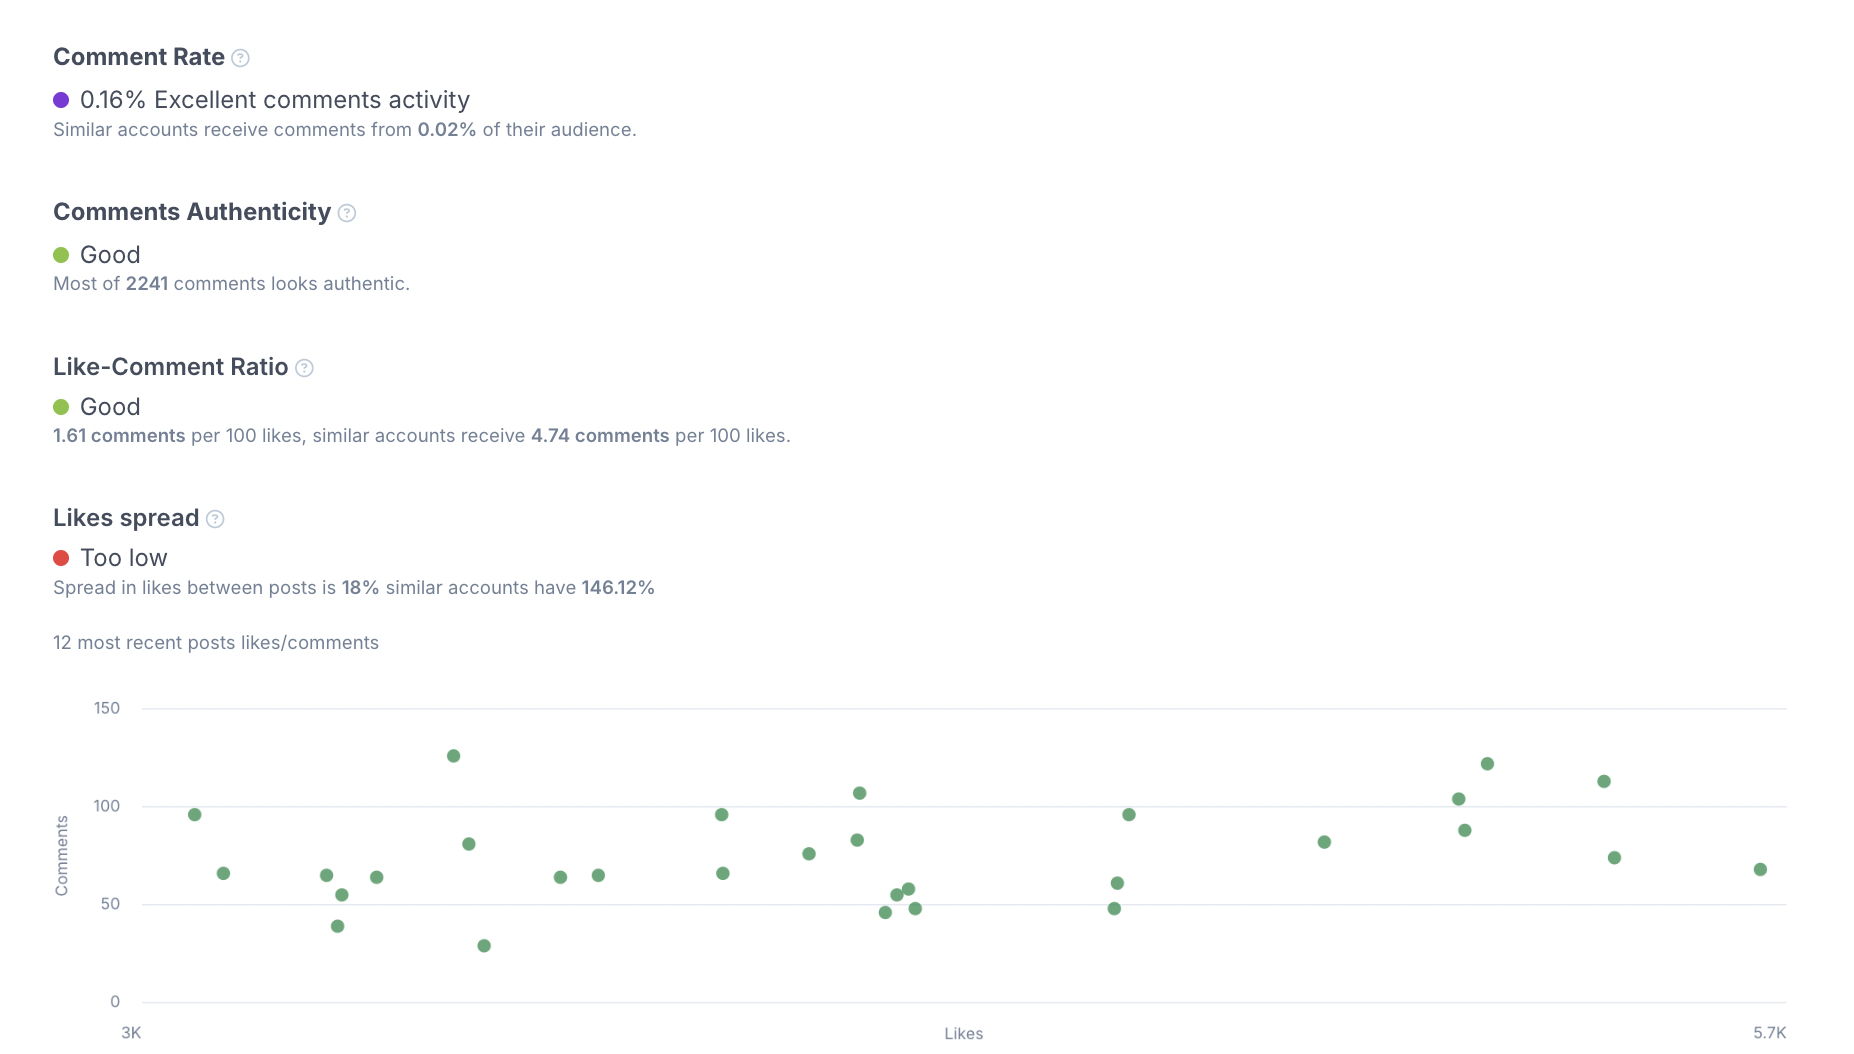
Task: Click the red Too low status dot
Action: tap(61, 558)
